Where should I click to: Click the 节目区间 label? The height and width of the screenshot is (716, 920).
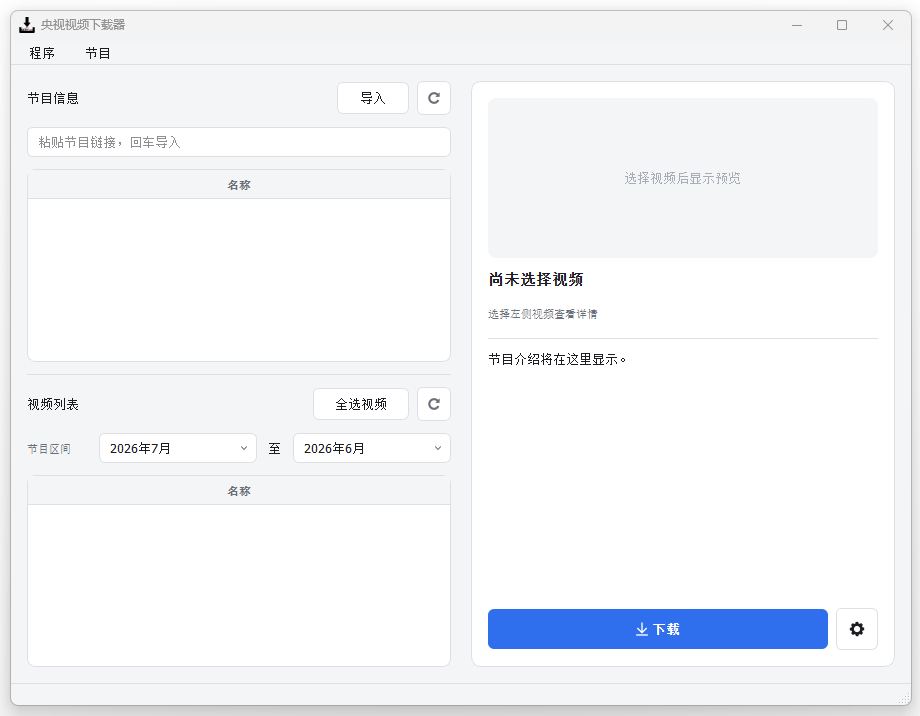49,449
